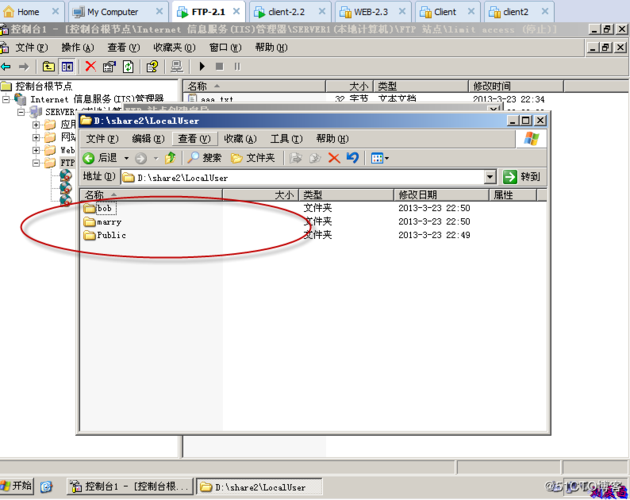Image resolution: width=630 pixels, height=500 pixels.
Task: Click the Start service play icon
Action: (203, 66)
